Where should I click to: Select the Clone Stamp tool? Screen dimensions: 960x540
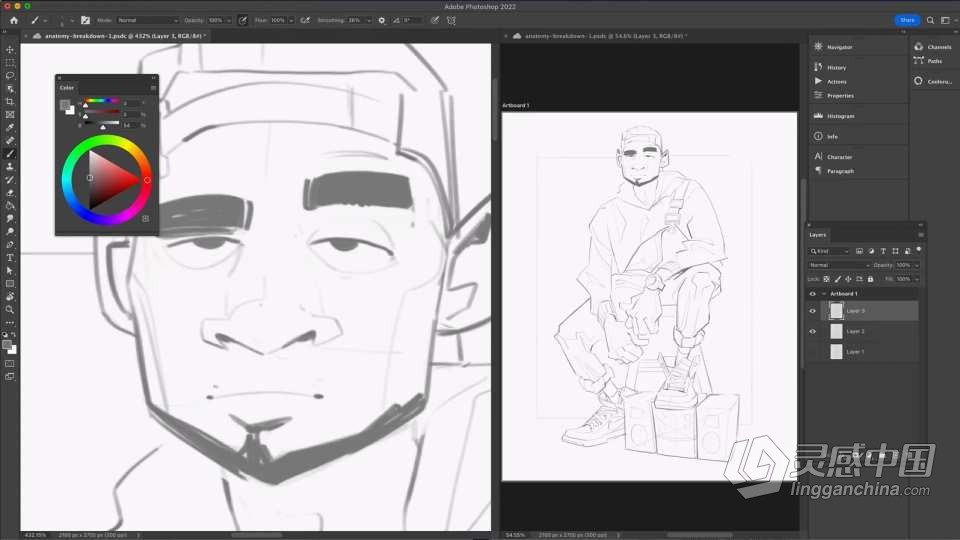coord(10,167)
